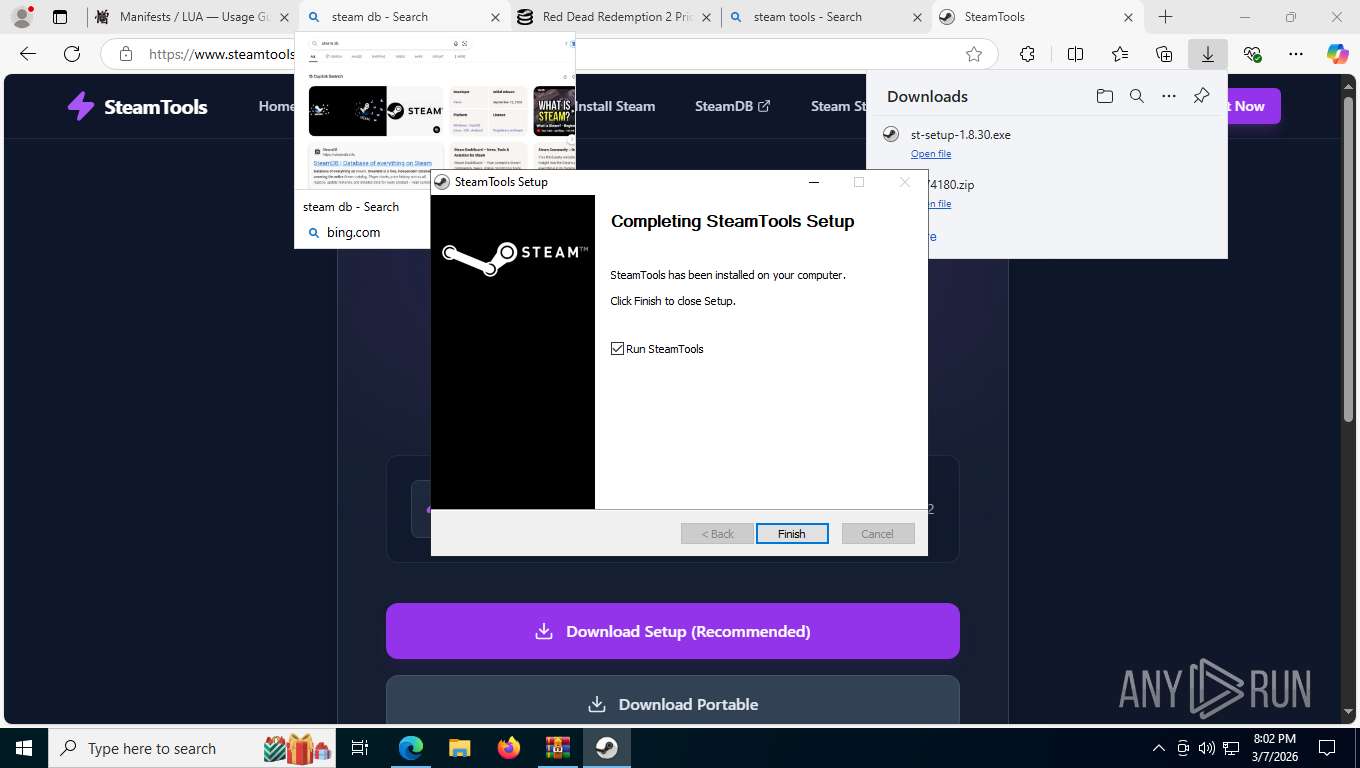Uncheck the Run SteamTools checkbox
The width and height of the screenshot is (1360, 768).
[617, 349]
